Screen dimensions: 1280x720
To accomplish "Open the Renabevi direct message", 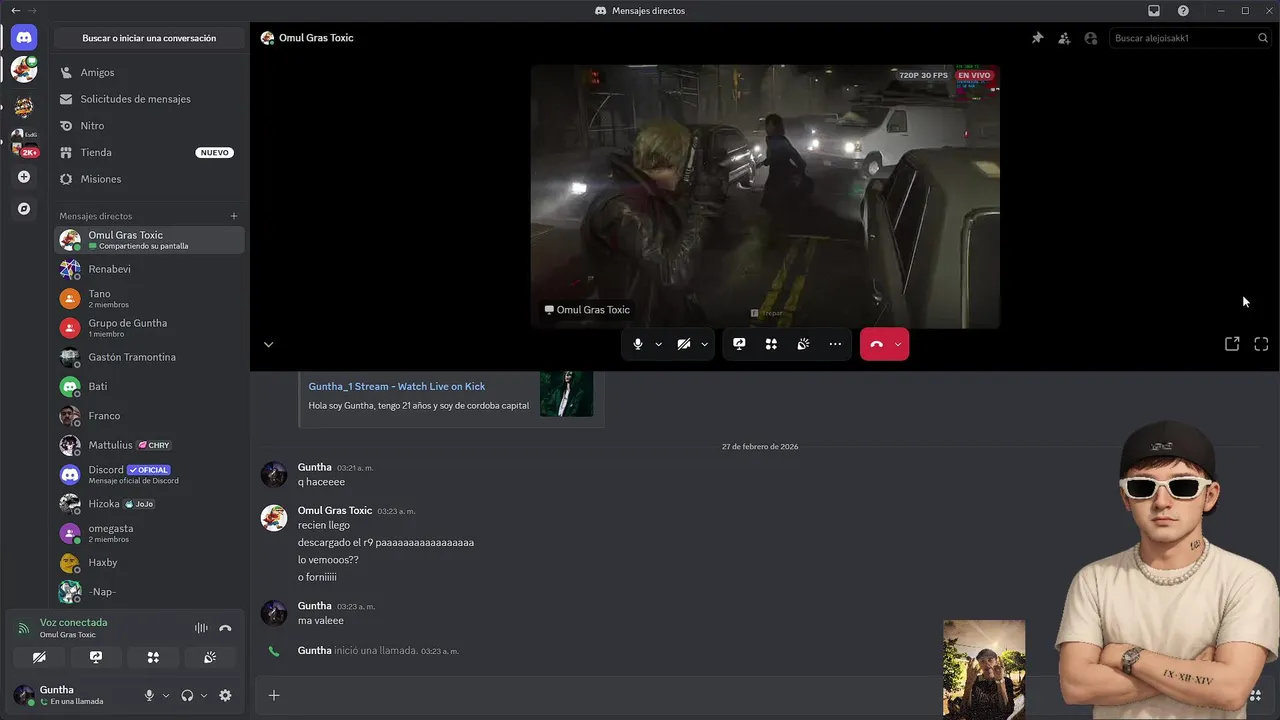I will 149,269.
